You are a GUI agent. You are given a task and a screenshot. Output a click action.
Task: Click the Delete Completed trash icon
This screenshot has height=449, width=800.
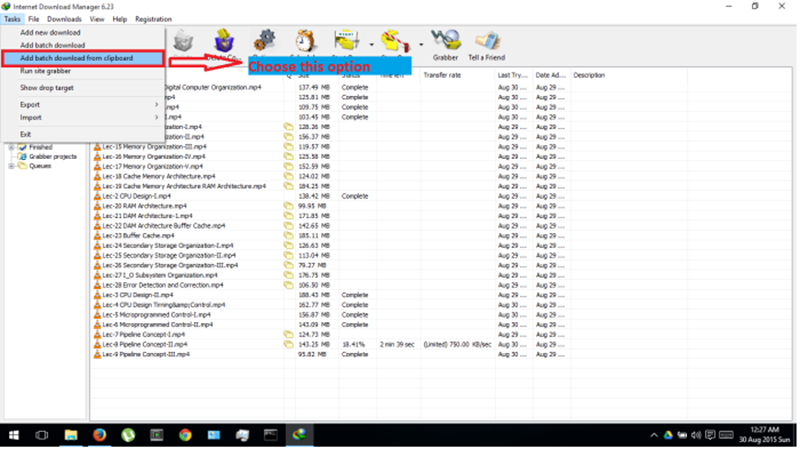coord(223,41)
